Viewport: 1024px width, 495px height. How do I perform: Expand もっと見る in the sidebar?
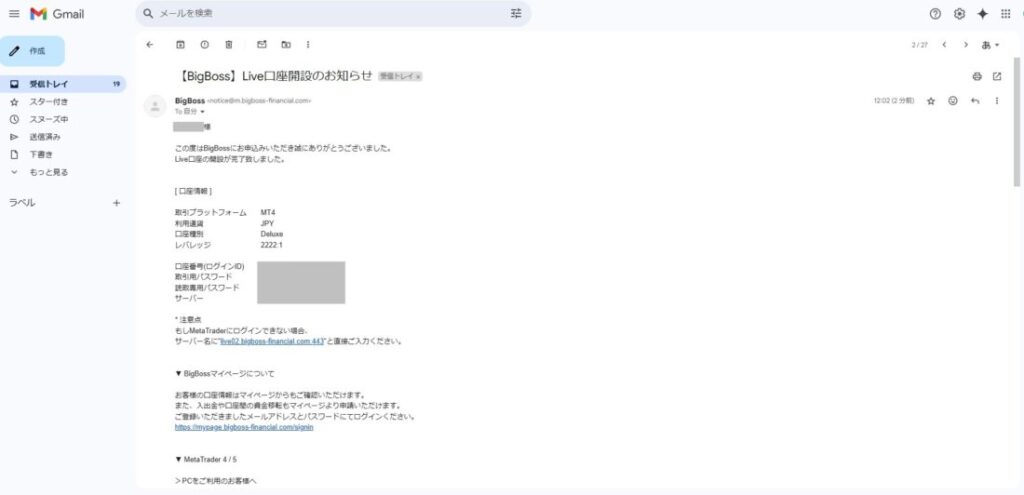(x=48, y=172)
